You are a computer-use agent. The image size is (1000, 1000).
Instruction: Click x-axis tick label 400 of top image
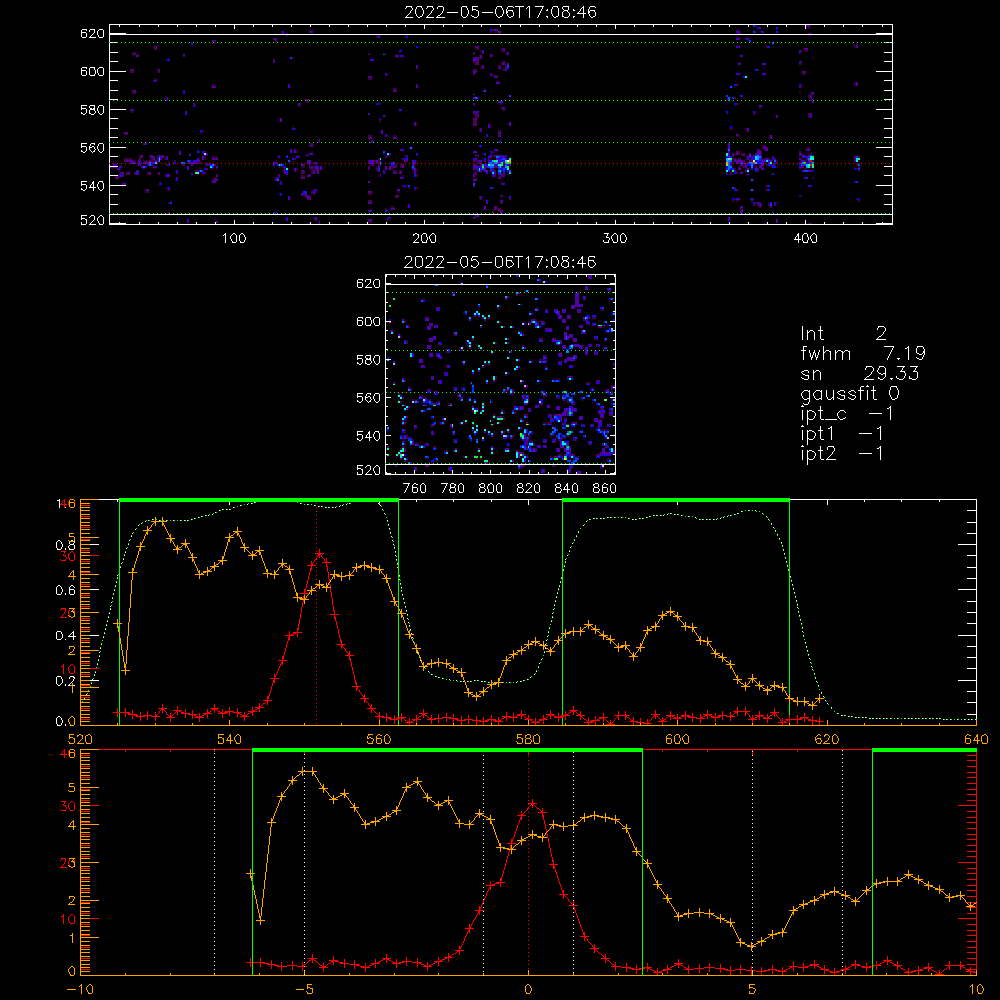pyautogui.click(x=805, y=239)
